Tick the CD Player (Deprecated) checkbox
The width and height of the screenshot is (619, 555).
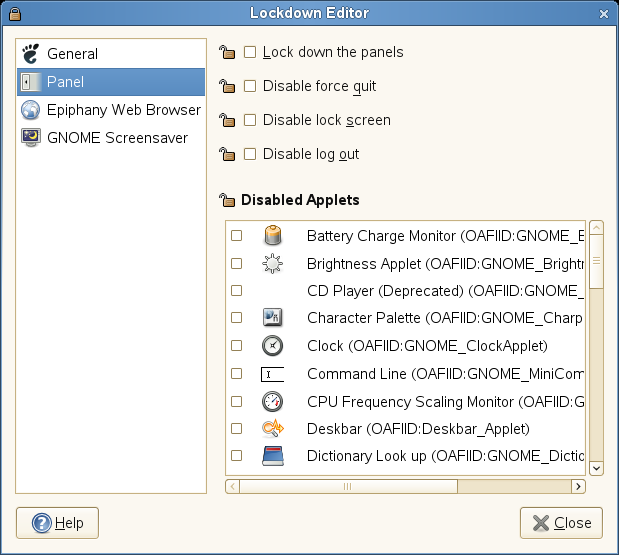236,291
